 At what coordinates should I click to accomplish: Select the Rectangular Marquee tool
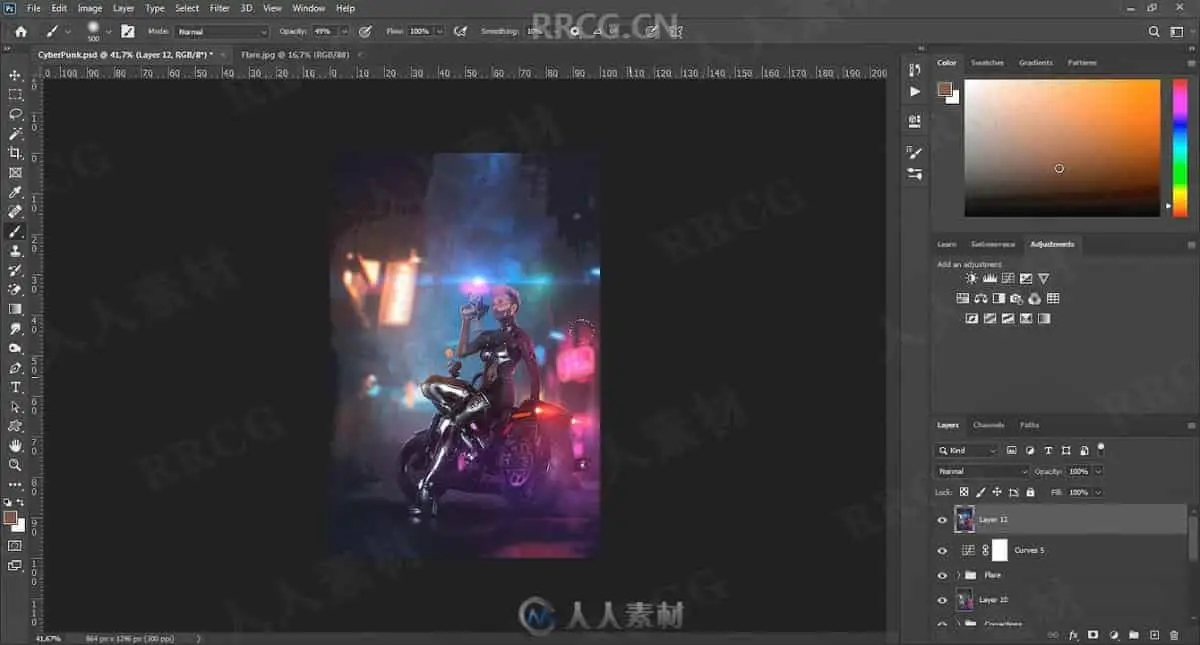(x=15, y=95)
